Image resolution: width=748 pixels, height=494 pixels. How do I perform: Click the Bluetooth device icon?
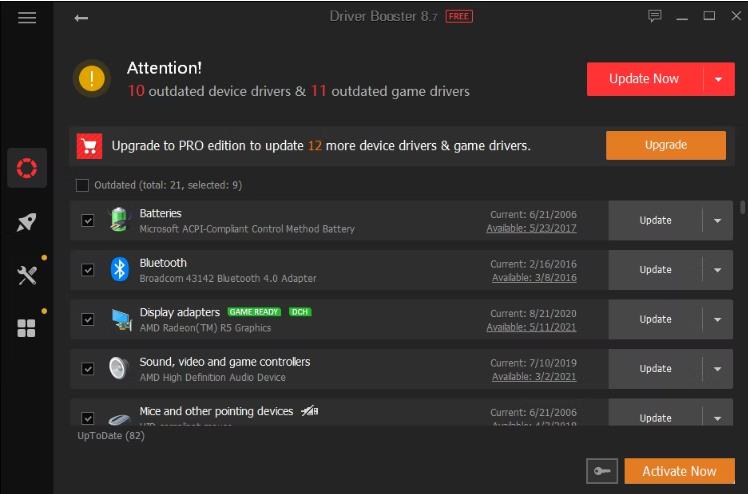[x=119, y=269]
